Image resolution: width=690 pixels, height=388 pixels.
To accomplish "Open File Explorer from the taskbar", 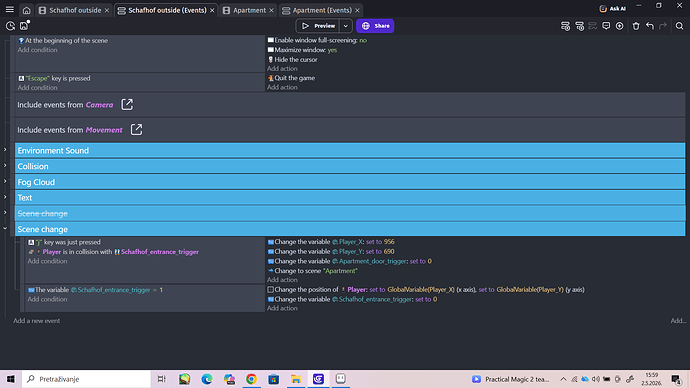I will click(x=296, y=379).
